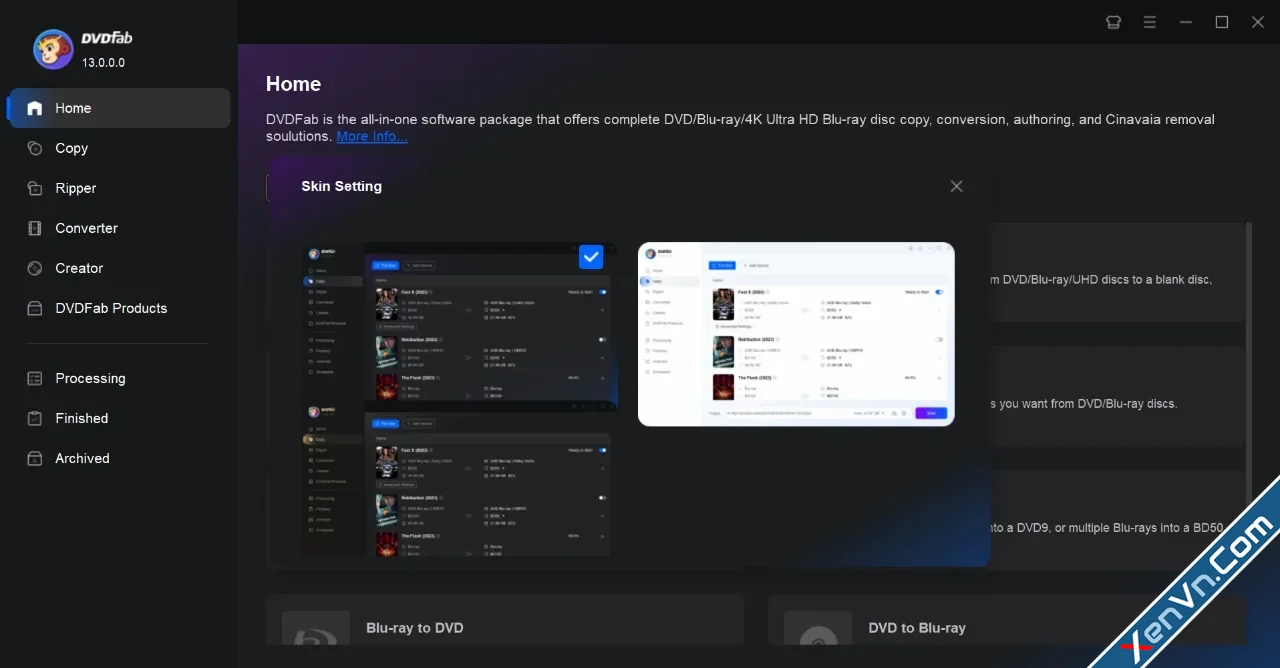Screen dimensions: 1280x668
Task: Open the hamburger main menu icon
Action: click(x=1150, y=22)
